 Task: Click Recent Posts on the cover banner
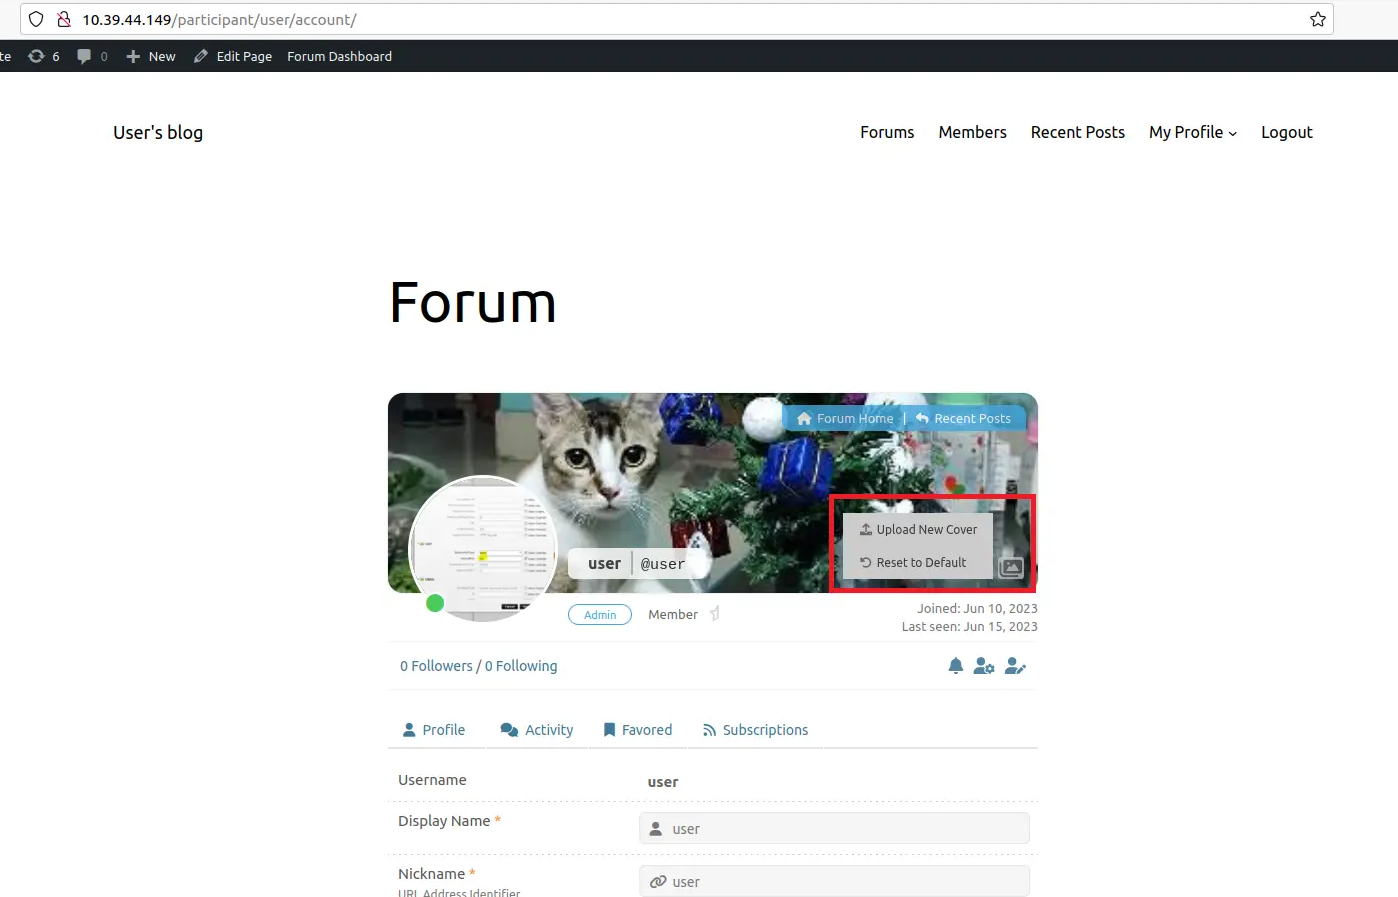(x=963, y=418)
